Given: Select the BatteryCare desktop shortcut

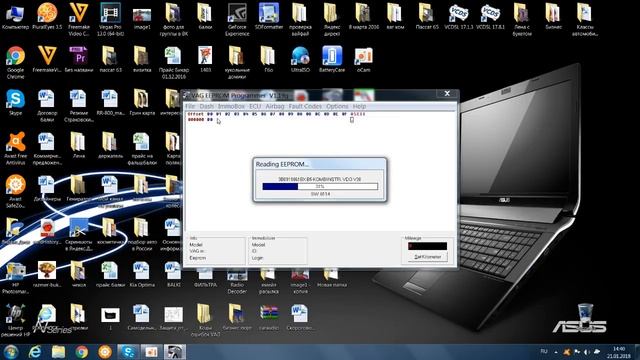Looking at the screenshot, I should pyautogui.click(x=332, y=59).
